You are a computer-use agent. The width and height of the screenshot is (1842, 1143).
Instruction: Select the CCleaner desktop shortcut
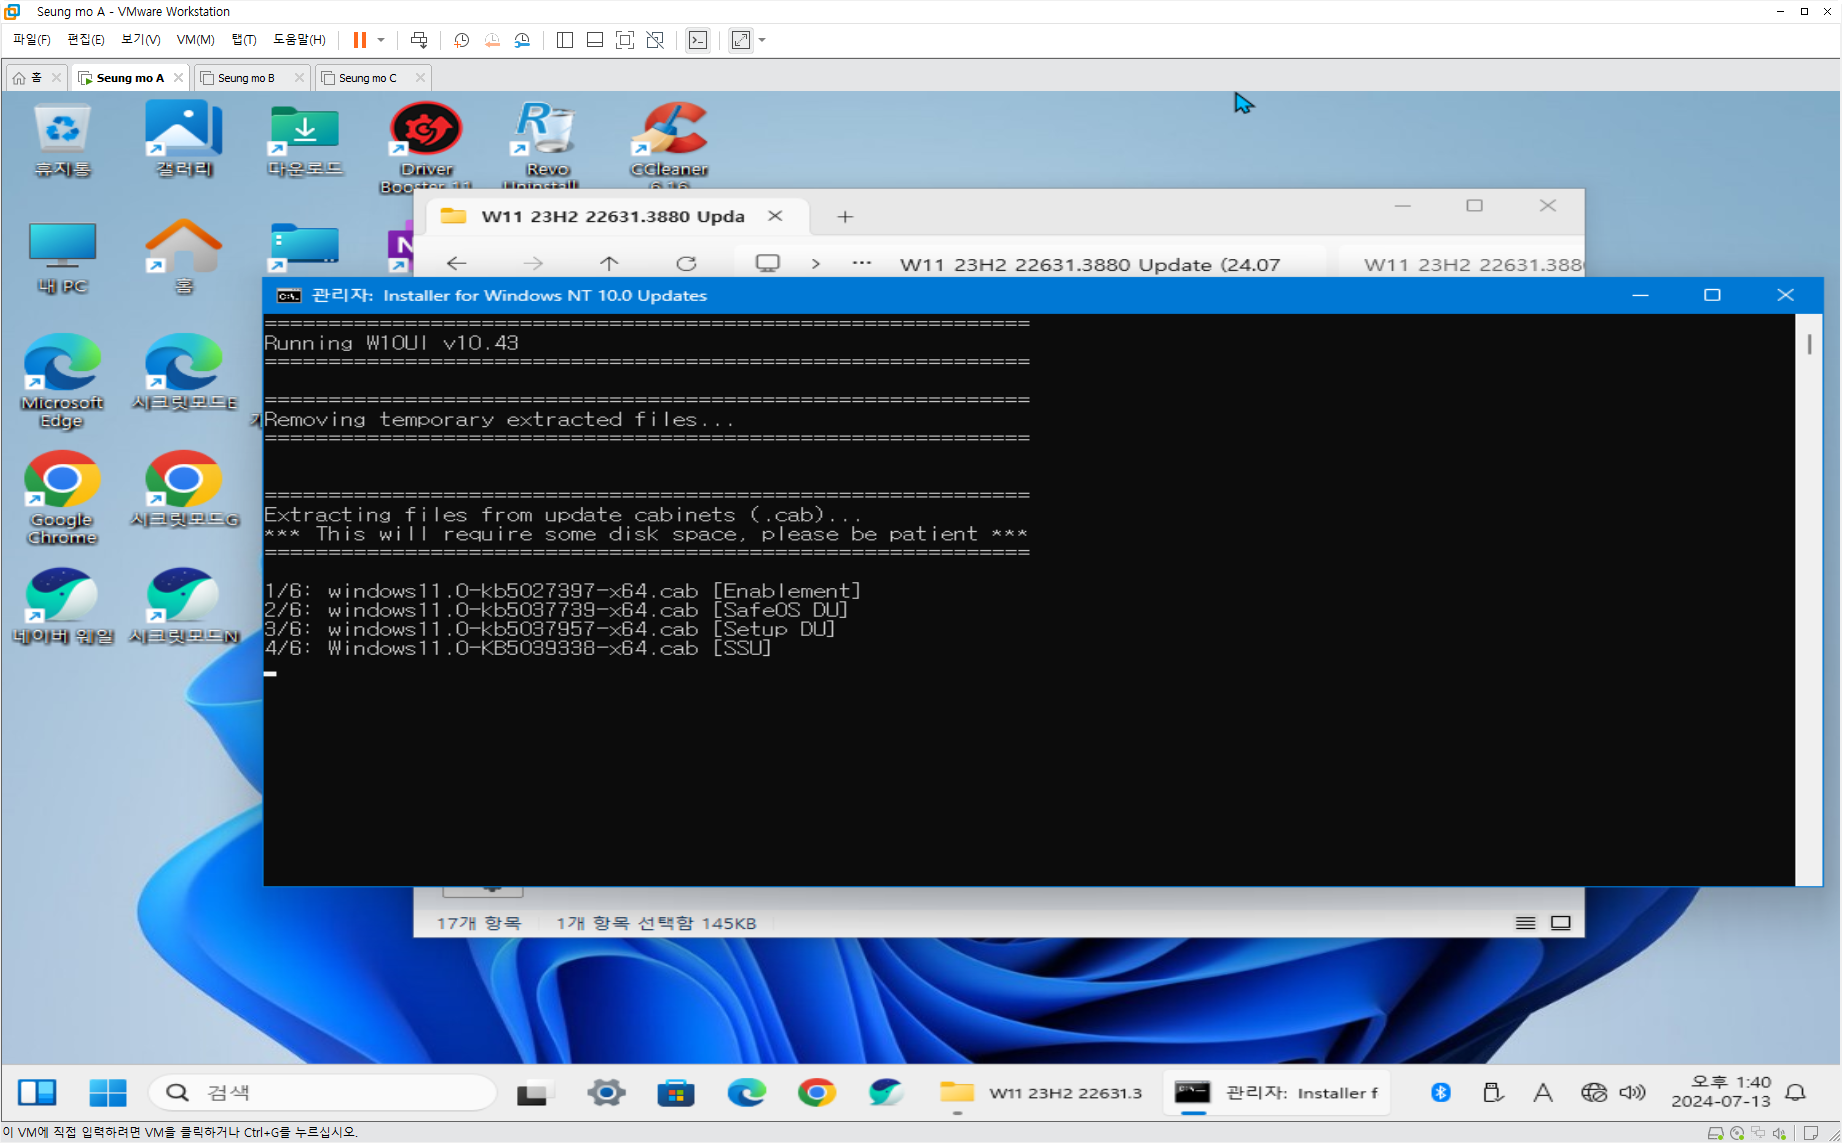[669, 145]
